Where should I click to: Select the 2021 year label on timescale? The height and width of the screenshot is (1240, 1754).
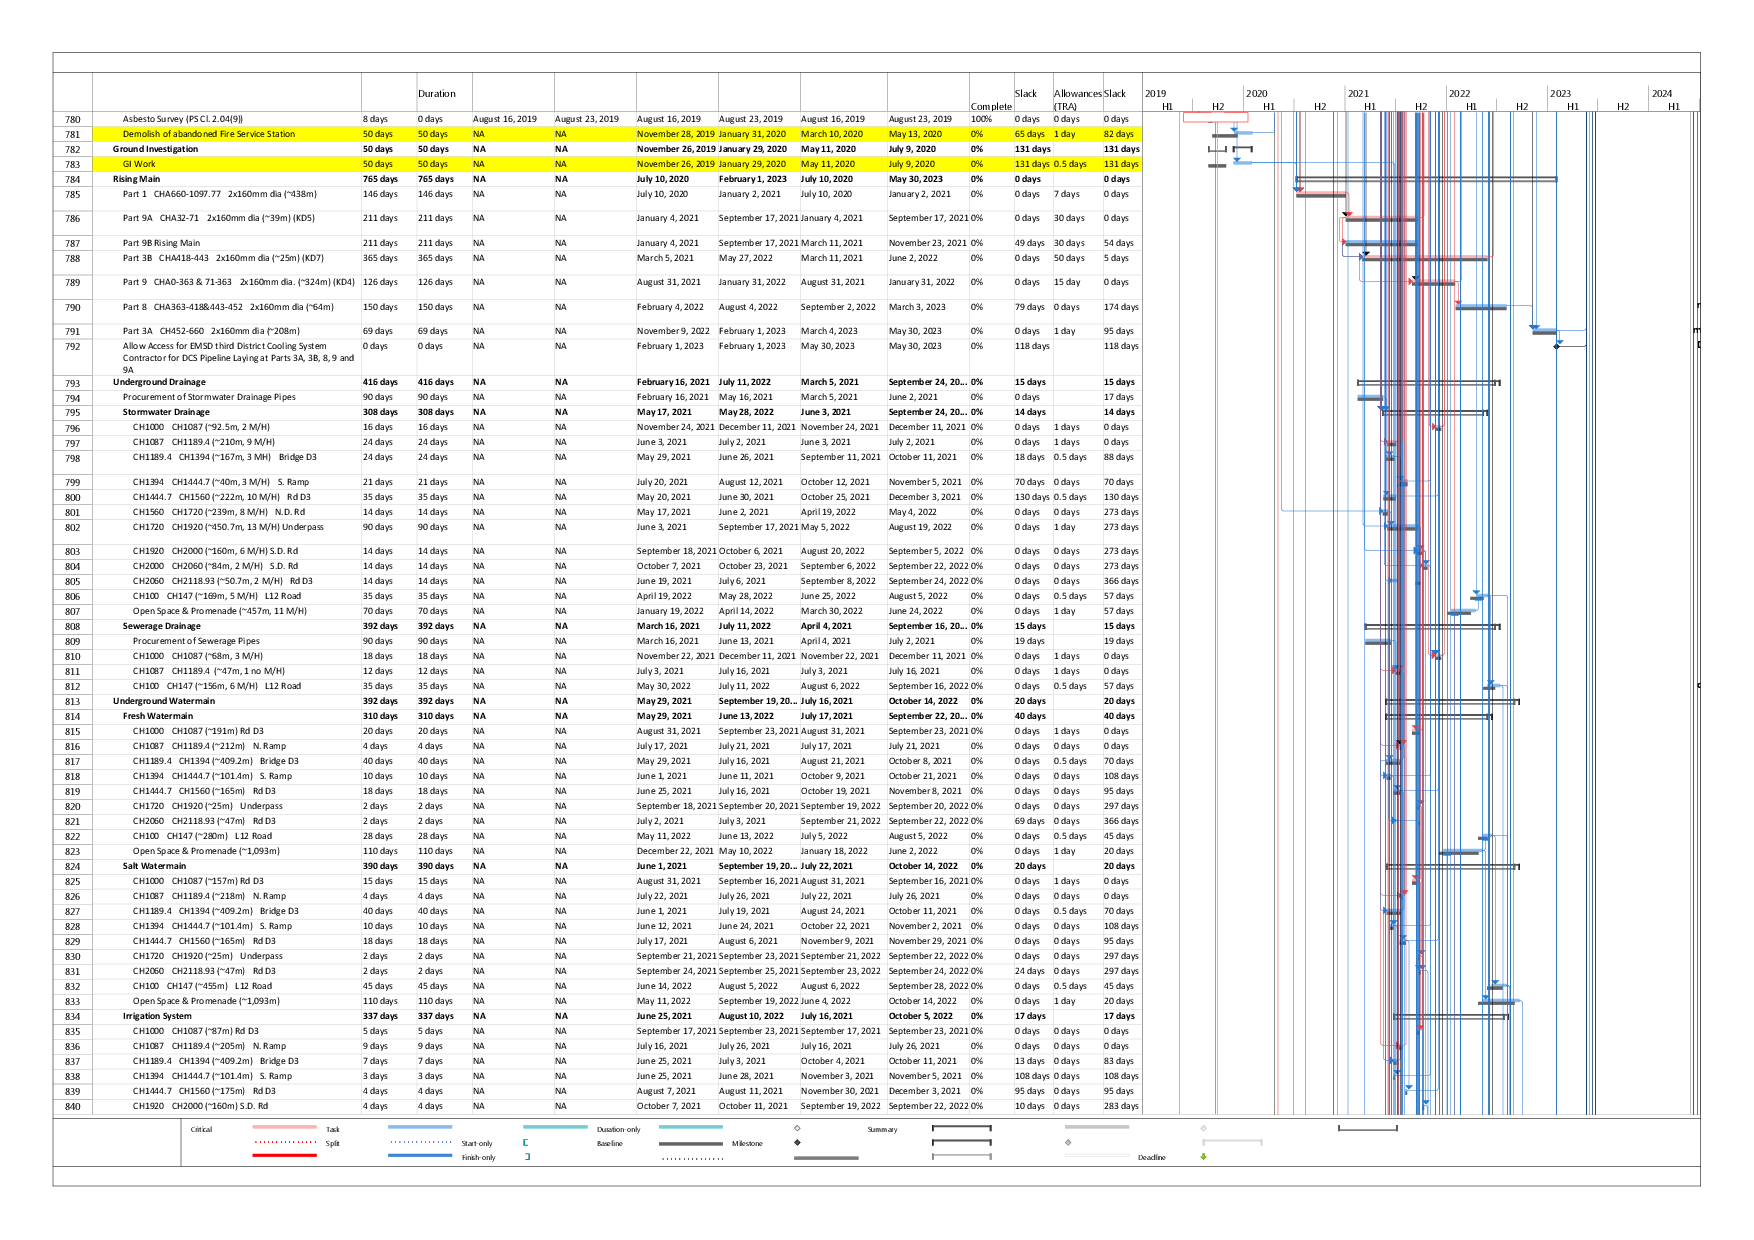click(1358, 94)
